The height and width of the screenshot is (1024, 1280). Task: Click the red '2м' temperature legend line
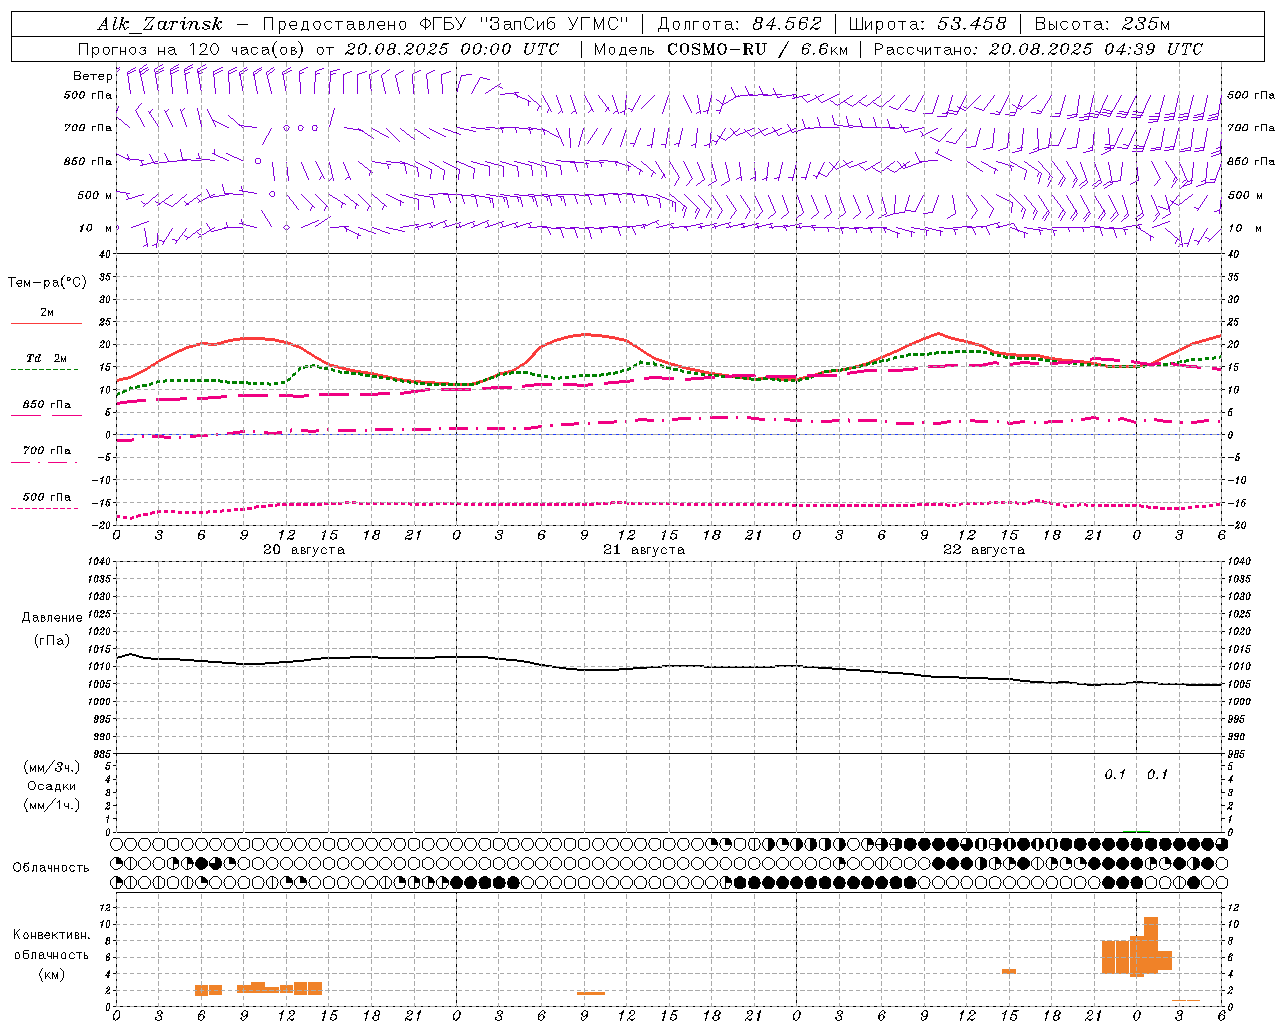(46, 323)
